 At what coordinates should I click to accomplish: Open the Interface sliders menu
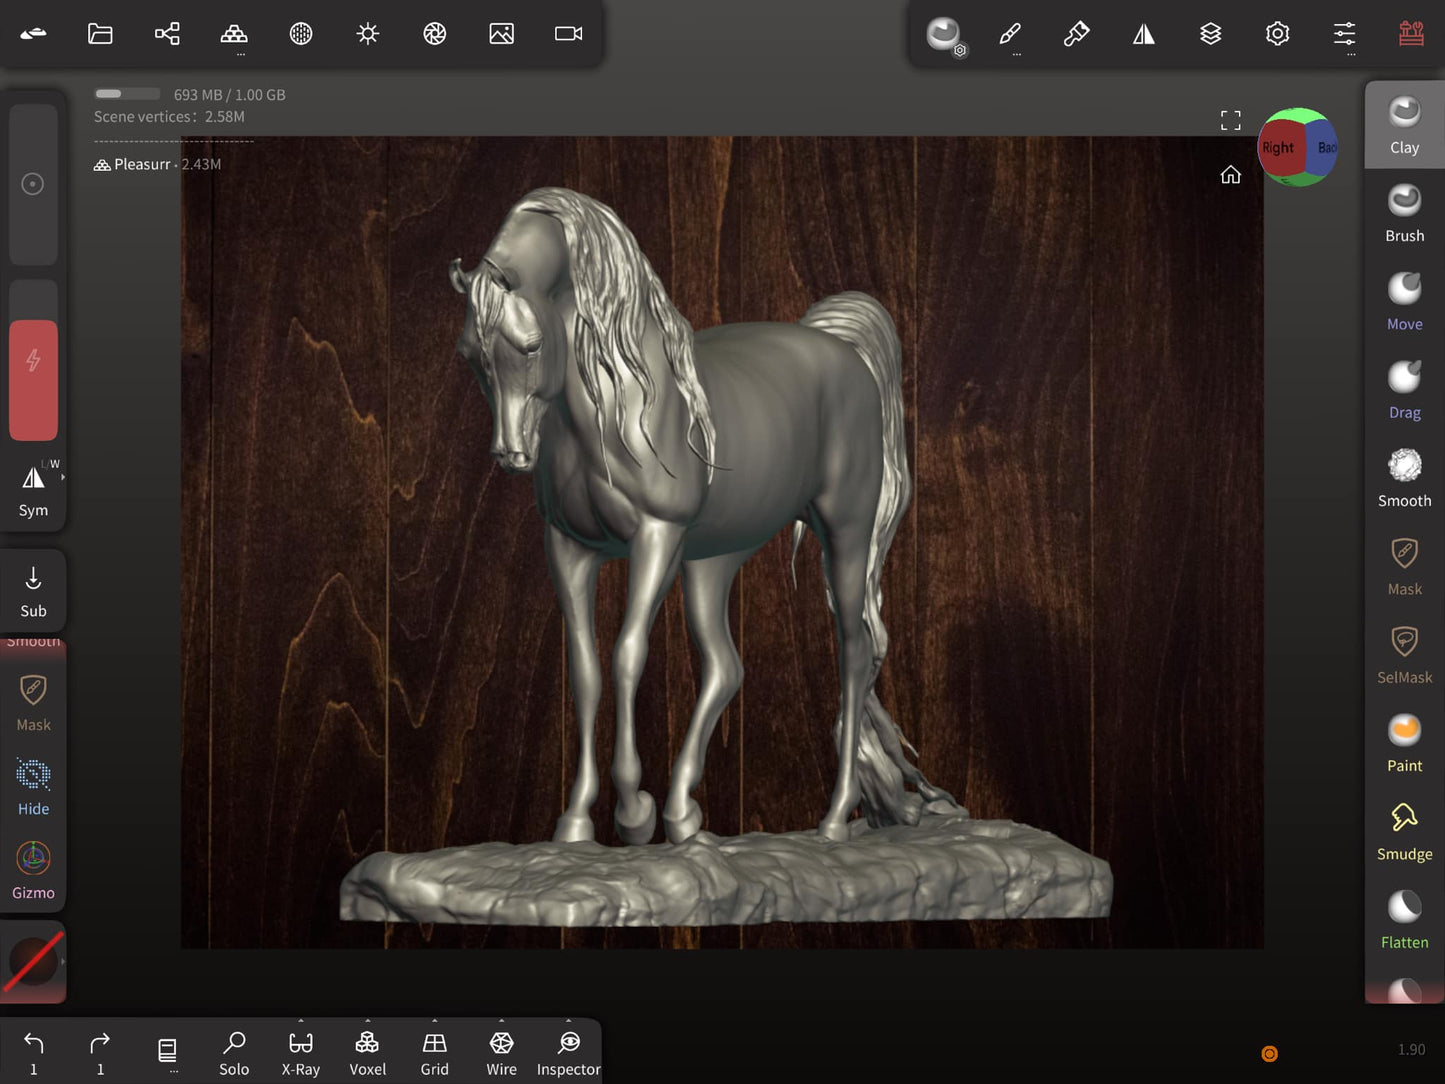pos(1345,34)
